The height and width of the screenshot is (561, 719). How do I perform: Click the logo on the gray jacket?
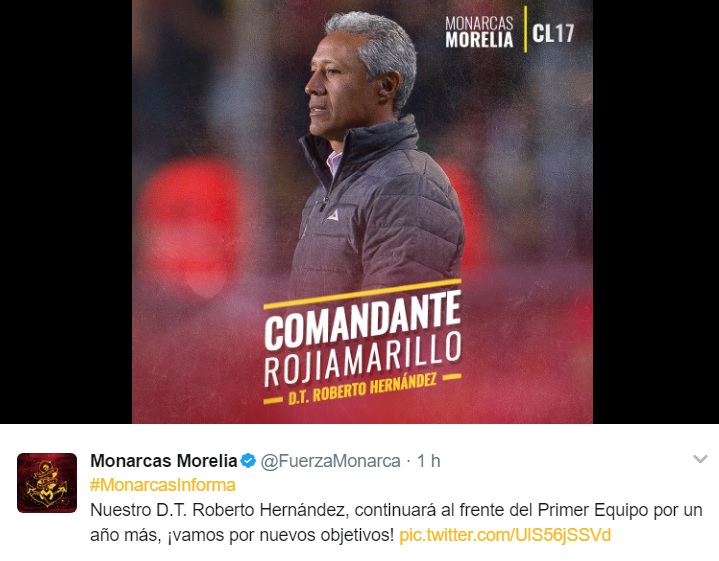(333, 215)
